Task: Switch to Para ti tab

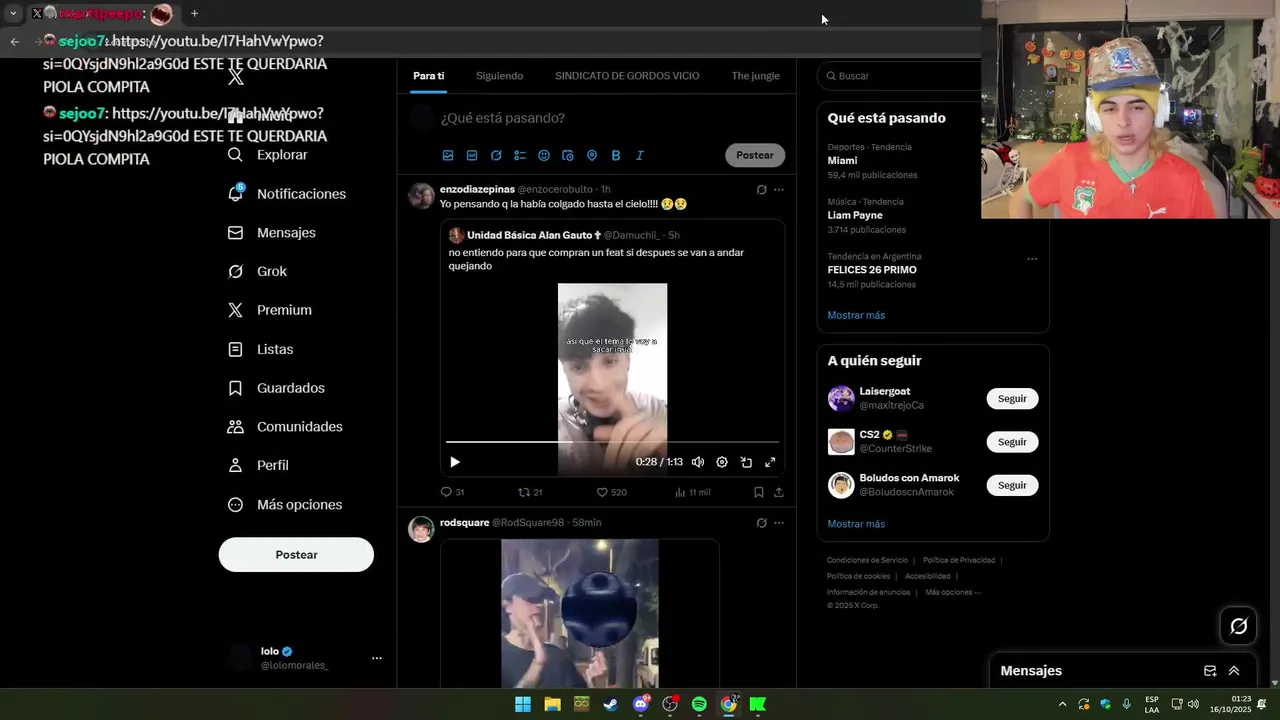Action: point(429,76)
